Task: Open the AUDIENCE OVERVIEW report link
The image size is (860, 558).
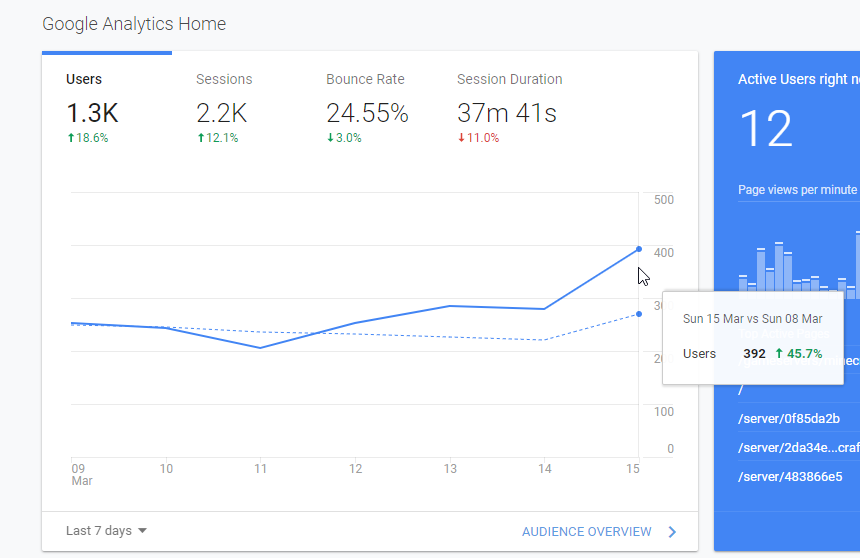Action: pyautogui.click(x=586, y=532)
